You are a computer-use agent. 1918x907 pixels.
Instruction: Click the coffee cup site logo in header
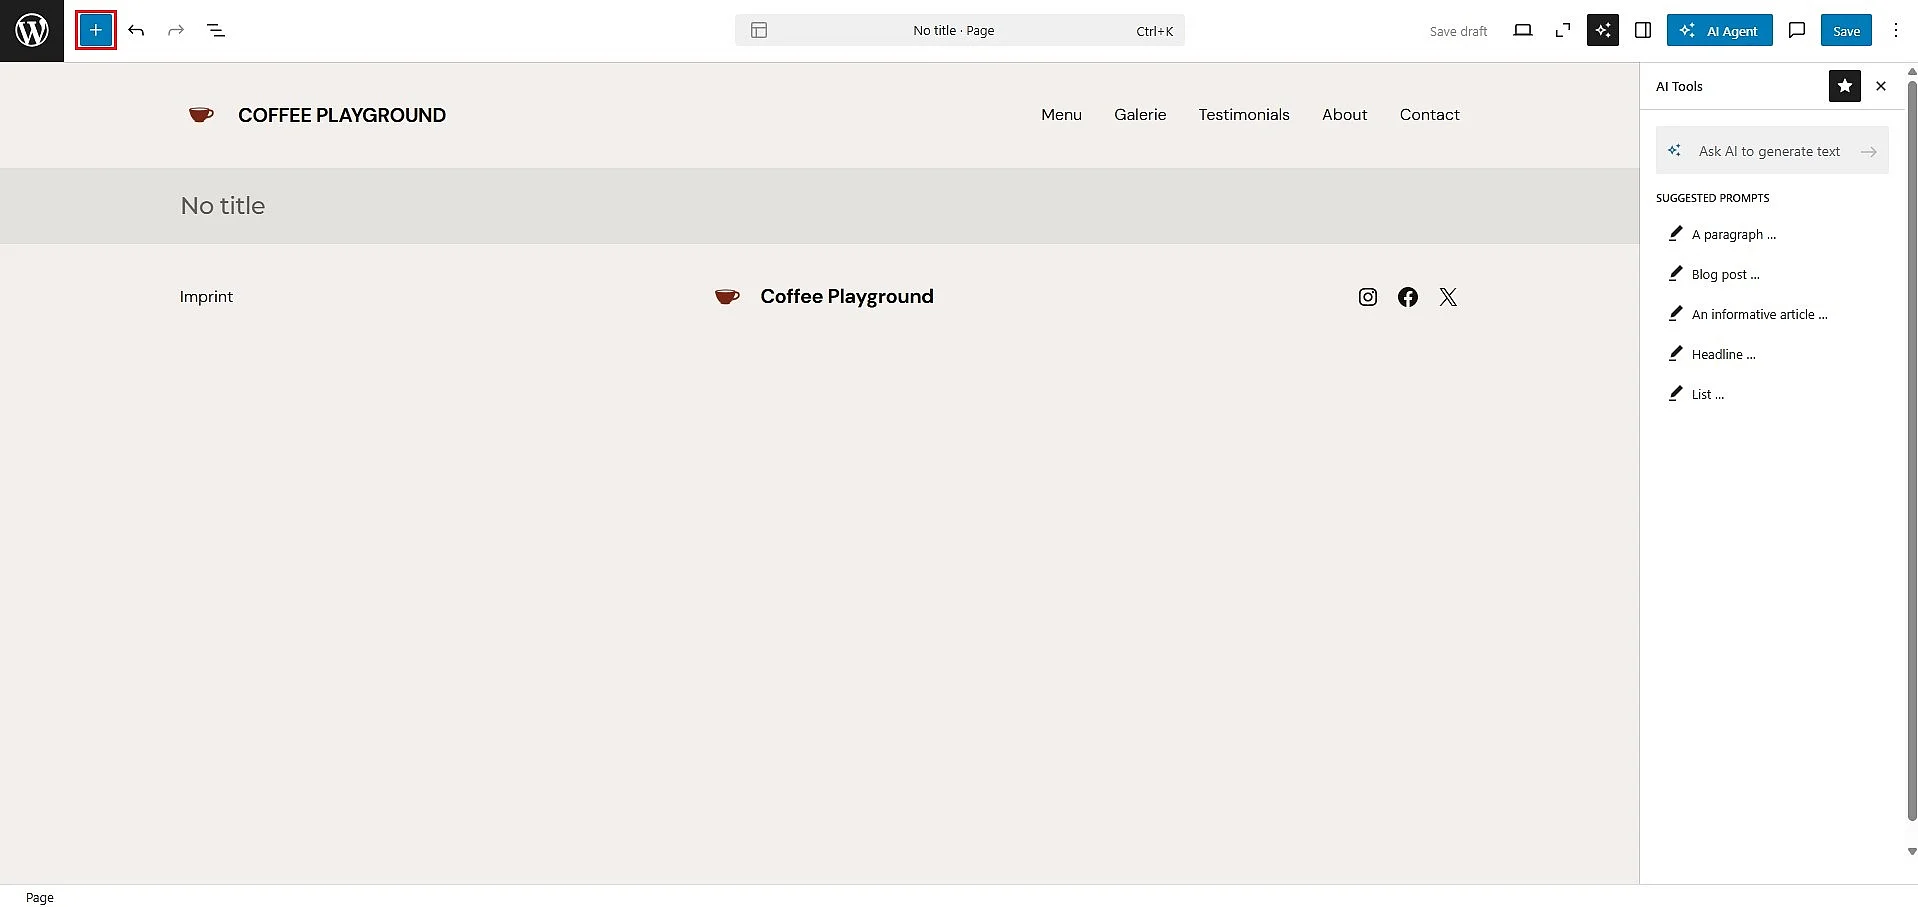[201, 115]
